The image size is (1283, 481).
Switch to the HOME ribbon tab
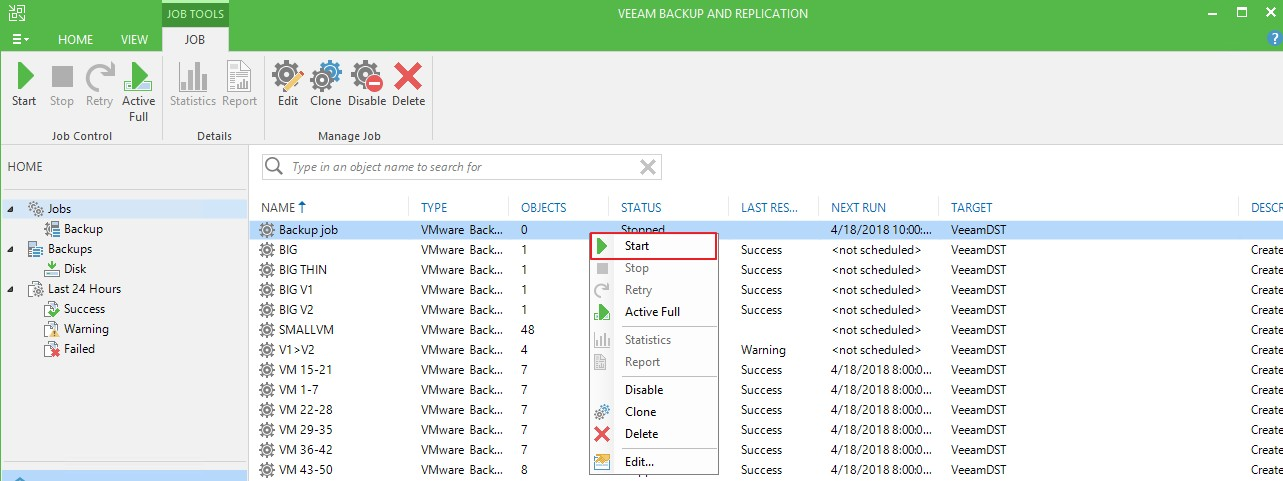pos(75,40)
